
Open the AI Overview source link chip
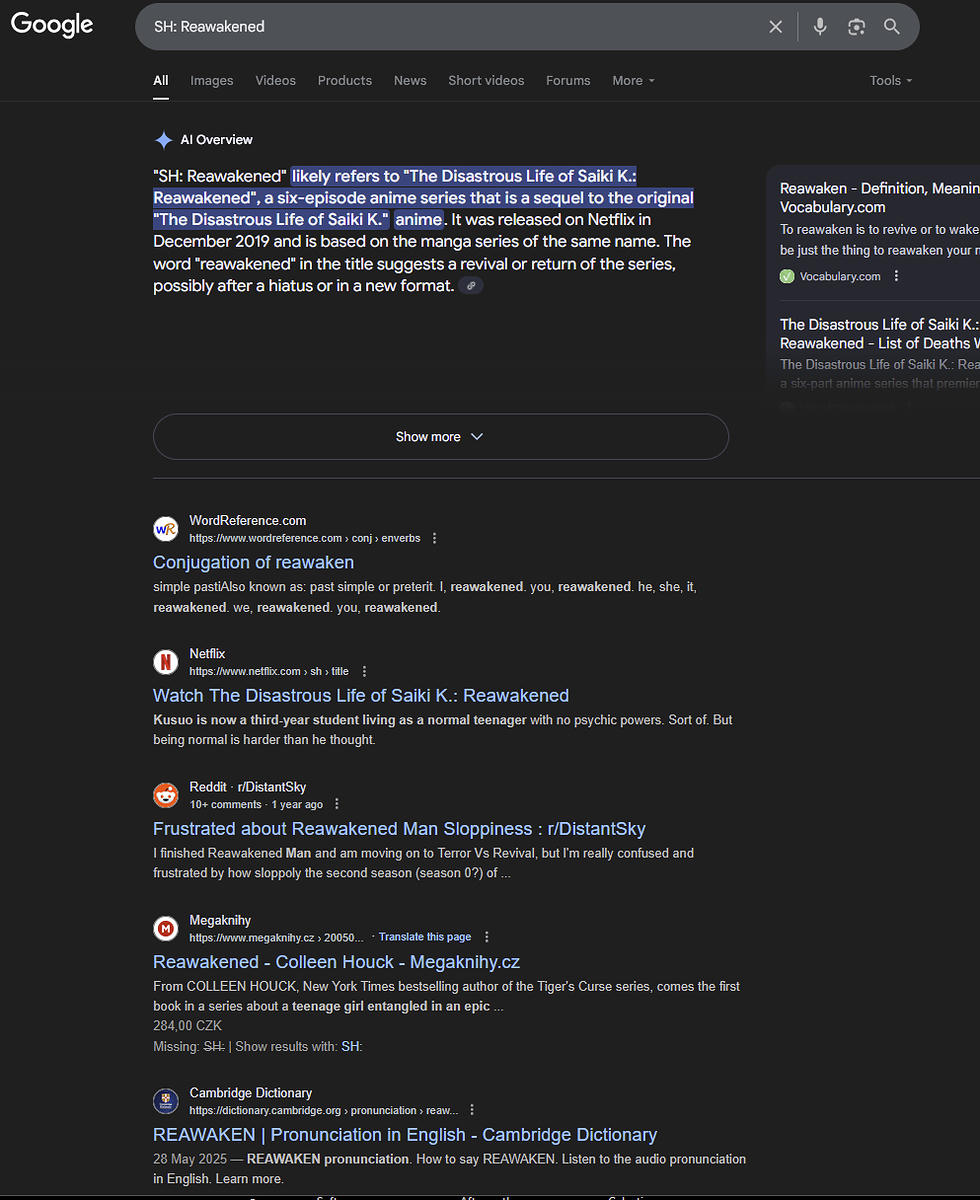(x=472, y=286)
